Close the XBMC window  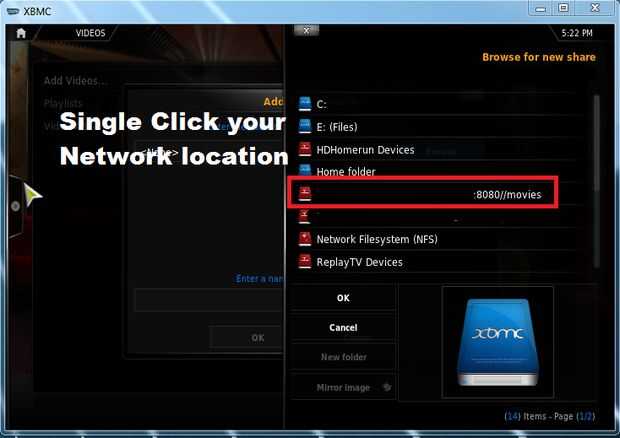pos(595,8)
